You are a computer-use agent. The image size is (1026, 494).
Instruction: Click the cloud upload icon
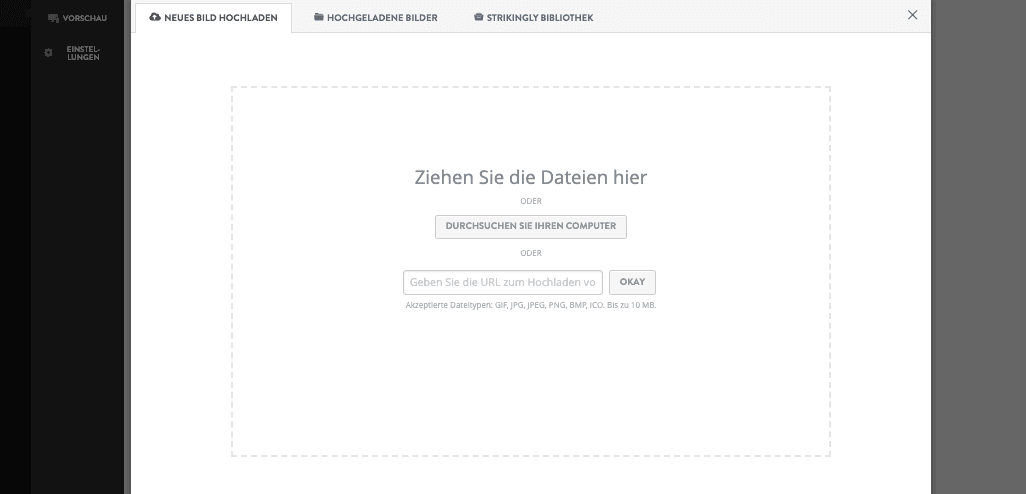tap(155, 17)
